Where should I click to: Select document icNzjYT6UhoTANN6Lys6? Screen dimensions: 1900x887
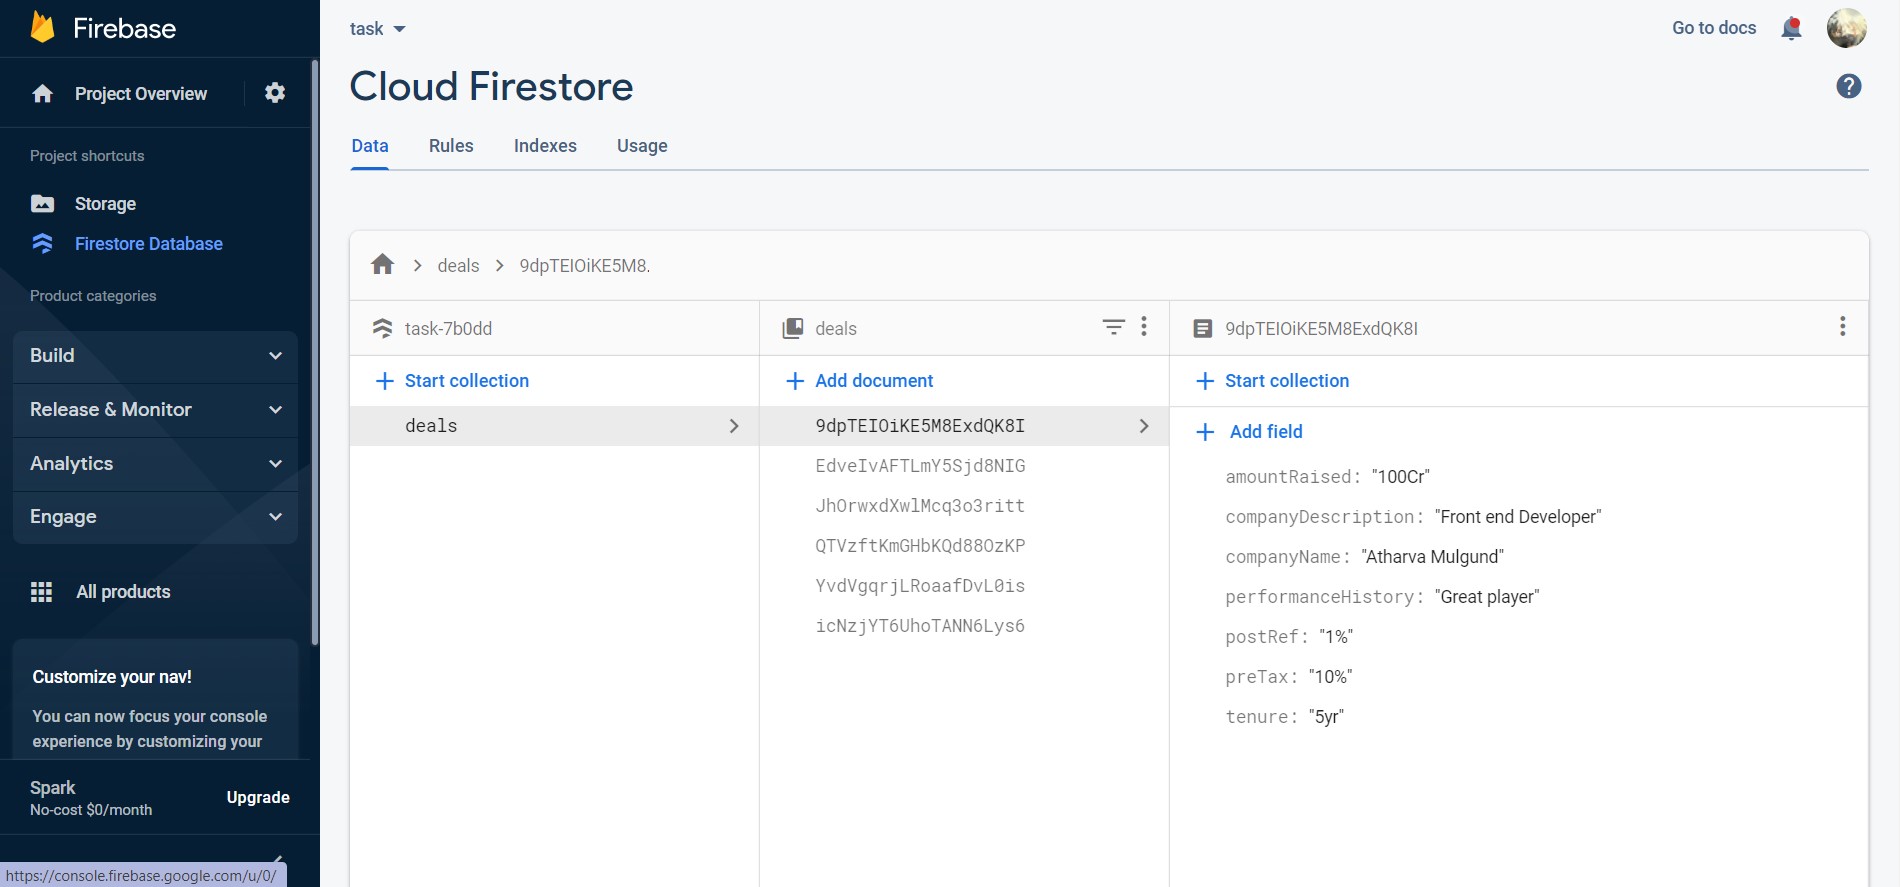pos(920,626)
